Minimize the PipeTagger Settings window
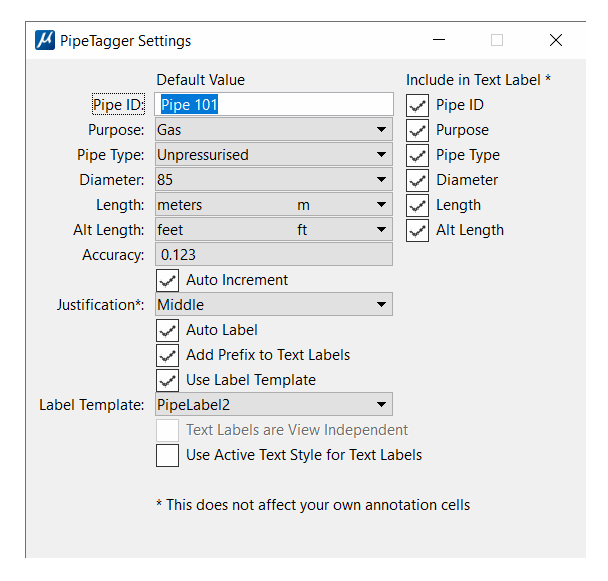Viewport: 608px width, 581px height. click(439, 40)
